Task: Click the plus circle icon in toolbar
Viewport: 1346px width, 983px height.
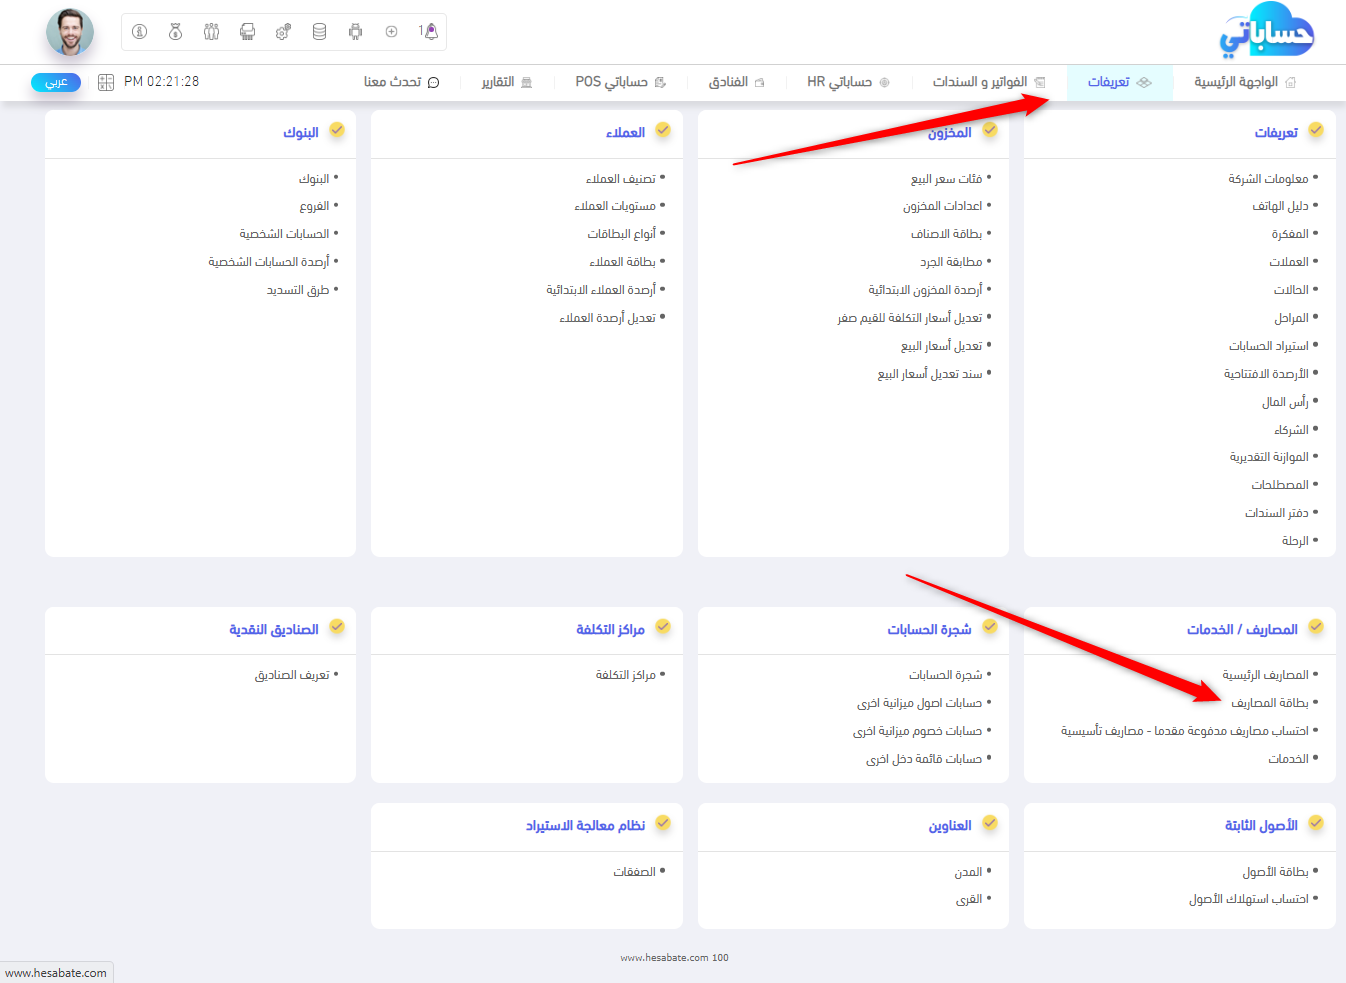Action: [x=391, y=32]
